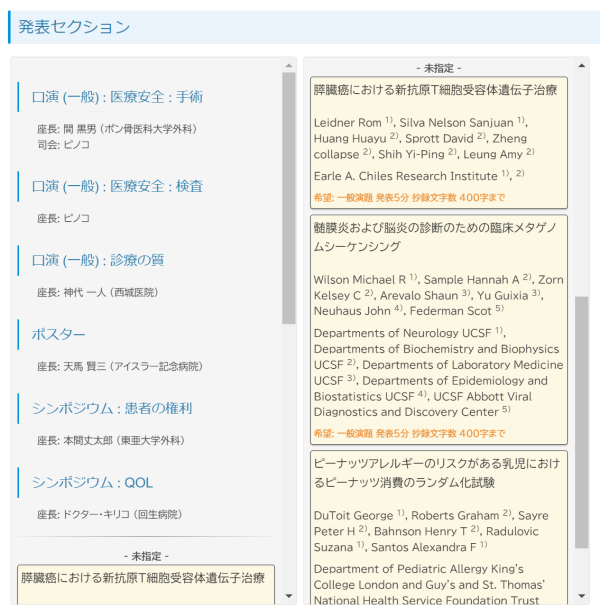The image size is (600, 607).
Task: Select the 髄膜炎および脳炎 metagenomic sequencing card
Action: [438, 329]
